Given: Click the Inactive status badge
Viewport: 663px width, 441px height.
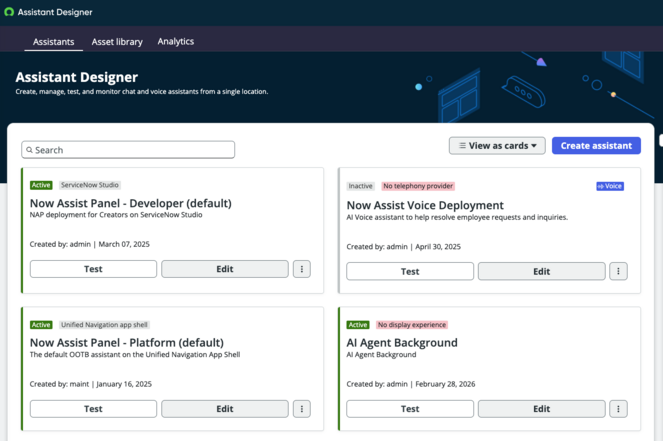Looking at the screenshot, I should (x=360, y=186).
